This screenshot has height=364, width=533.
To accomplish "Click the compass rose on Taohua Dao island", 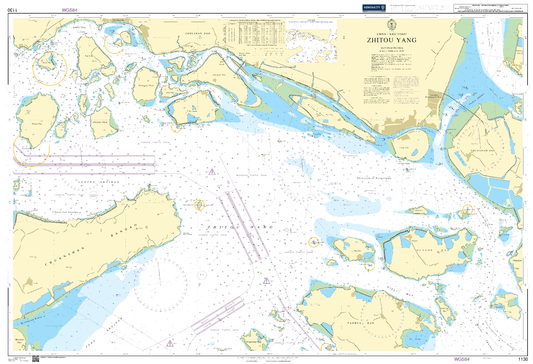I will pos(382,316).
